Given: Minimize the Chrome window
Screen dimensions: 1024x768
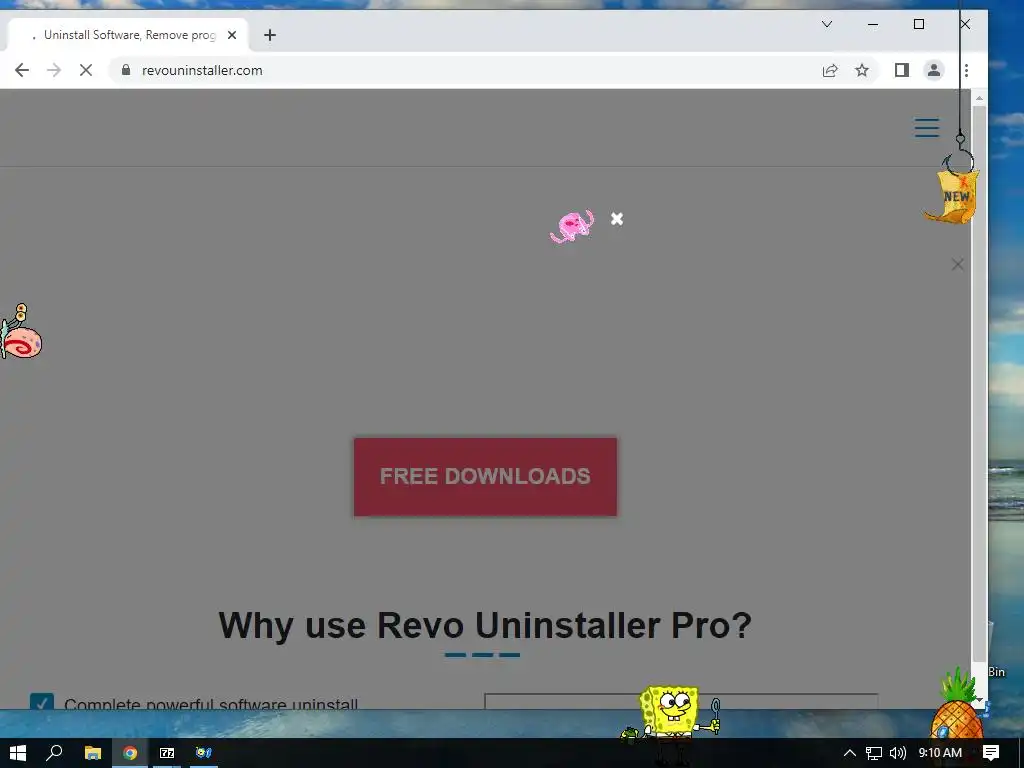Looking at the screenshot, I should [872, 24].
